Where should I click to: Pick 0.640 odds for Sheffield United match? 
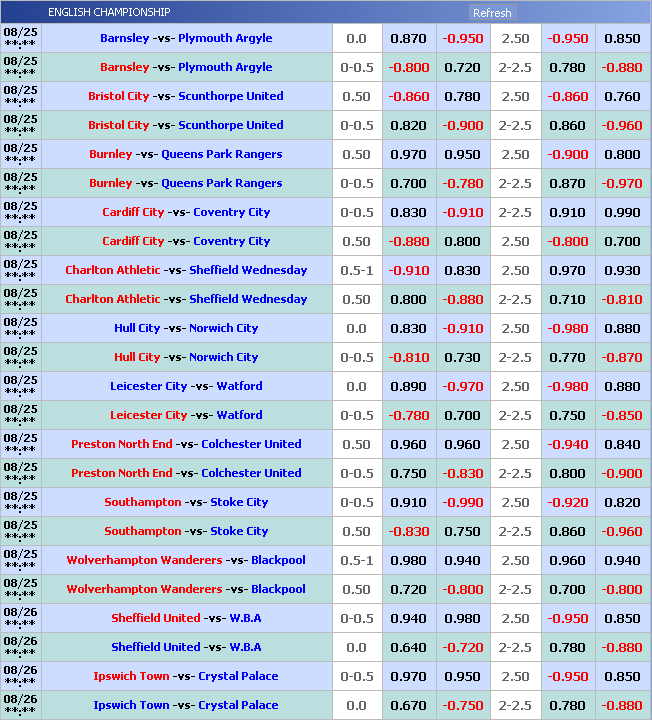point(408,648)
